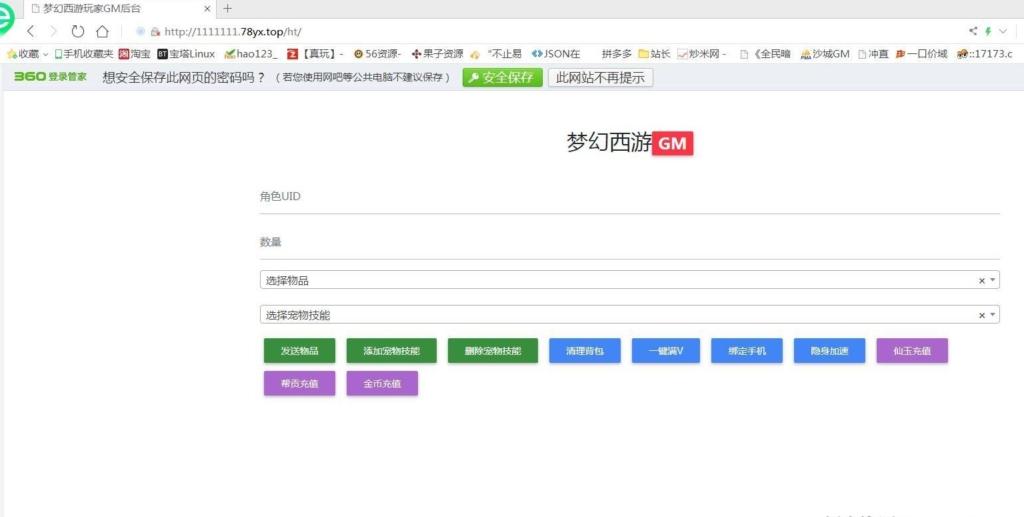Open the "不止易 bookmark
Screen dimensions: 1024x517
pyautogui.click(x=496, y=54)
